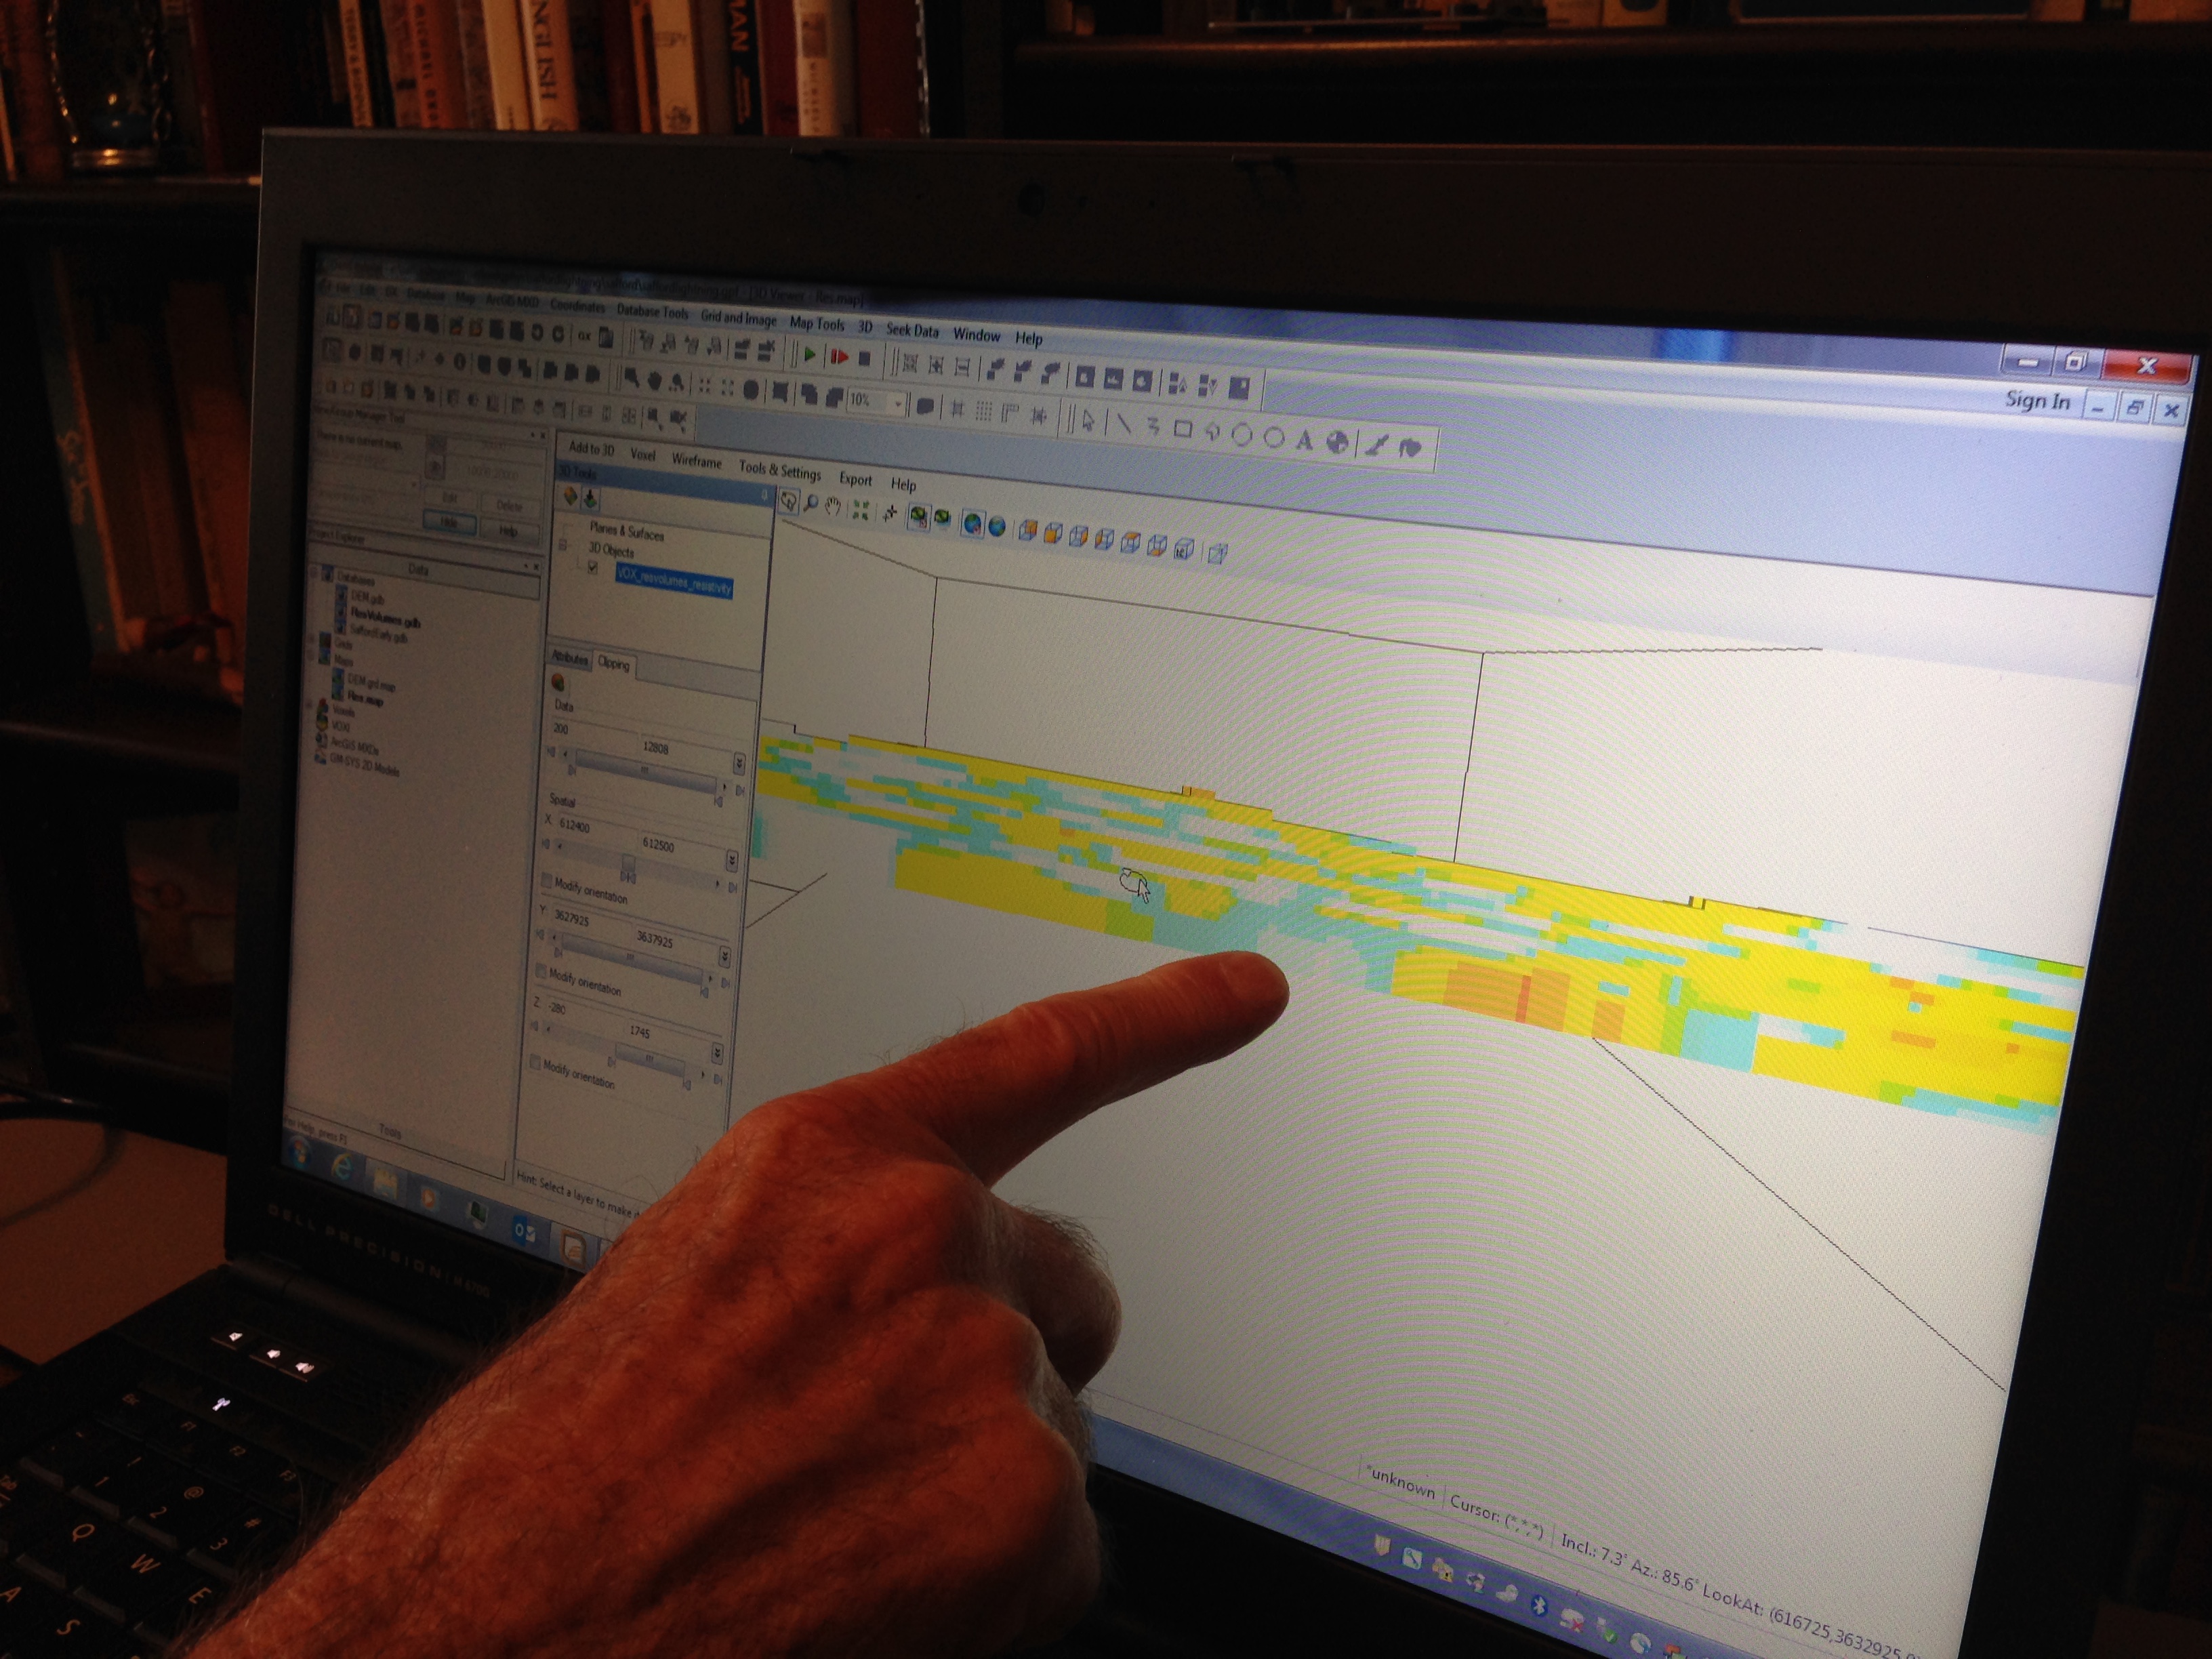2212x1659 pixels.
Task: Select Res.map in Project Explorer
Action: [365, 700]
